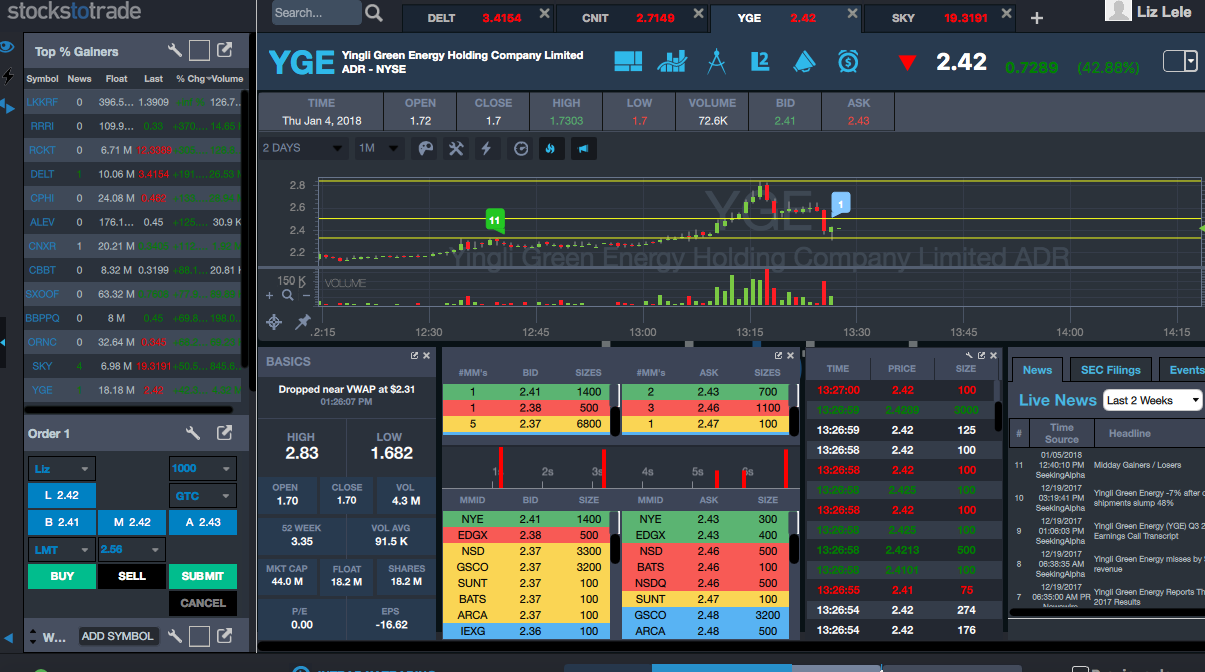Click the pin icon below the chart
Screen dimensions: 1205x672
pyautogui.click(x=302, y=322)
